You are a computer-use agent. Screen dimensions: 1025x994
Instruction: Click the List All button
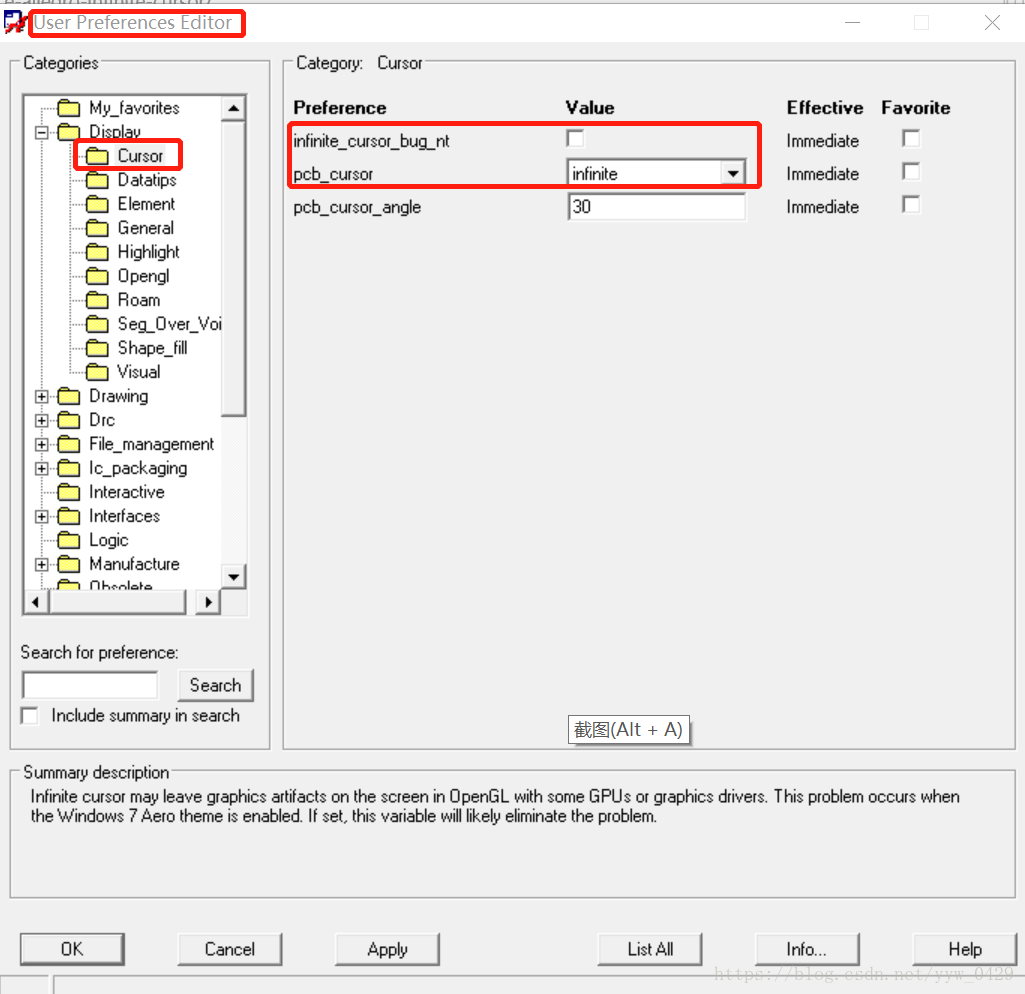tap(650, 949)
